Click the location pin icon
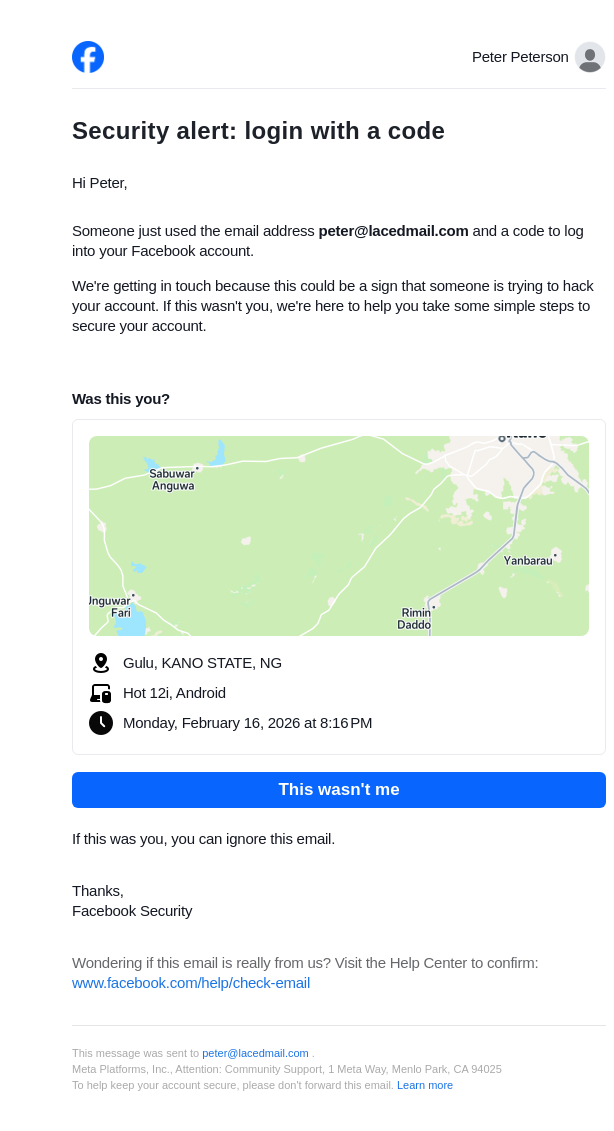Screen dimensions: 614x1131 (x=100, y=663)
